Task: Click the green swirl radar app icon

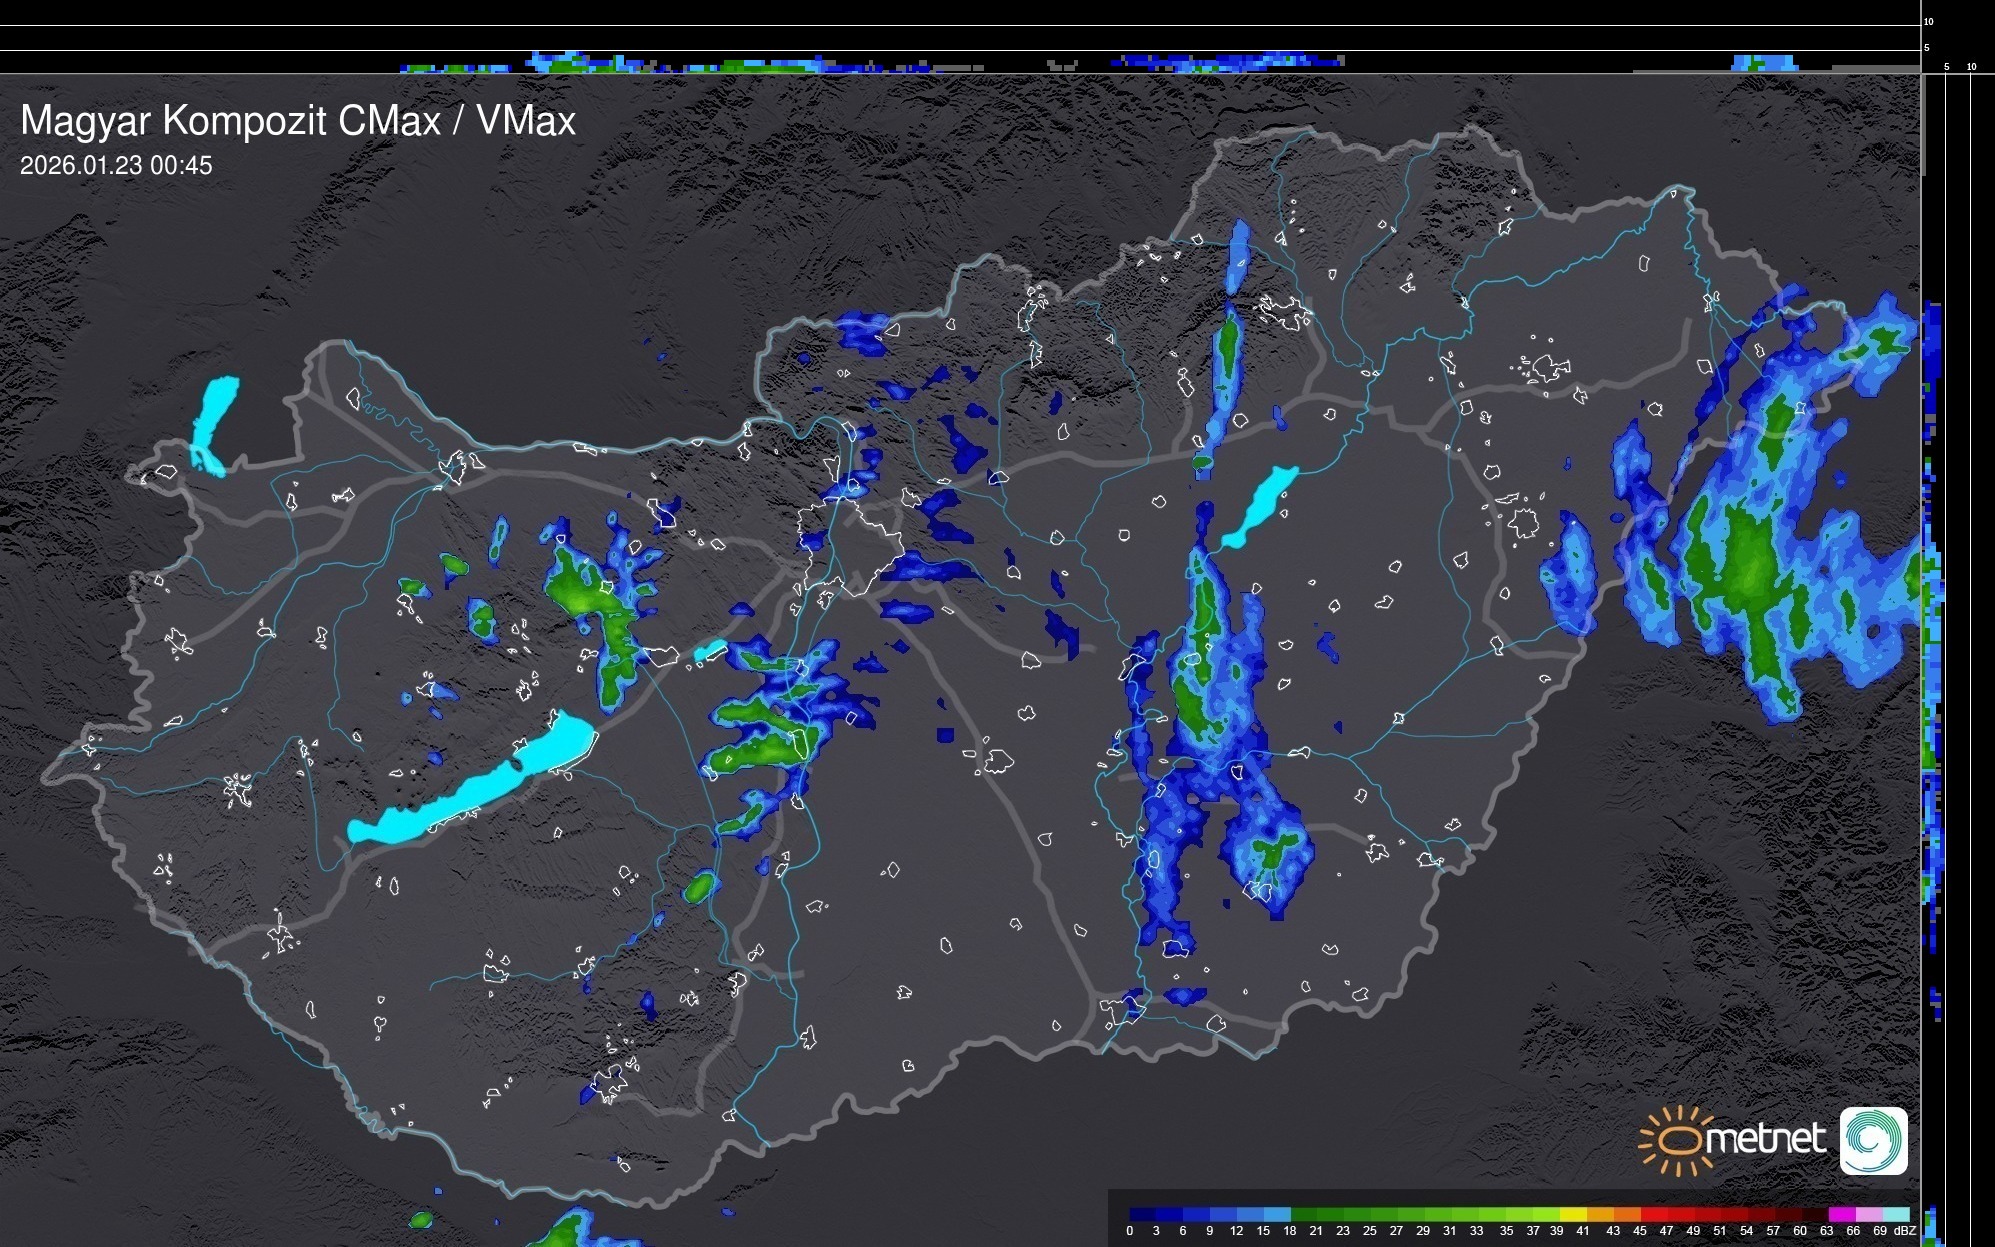Action: 1874,1140
